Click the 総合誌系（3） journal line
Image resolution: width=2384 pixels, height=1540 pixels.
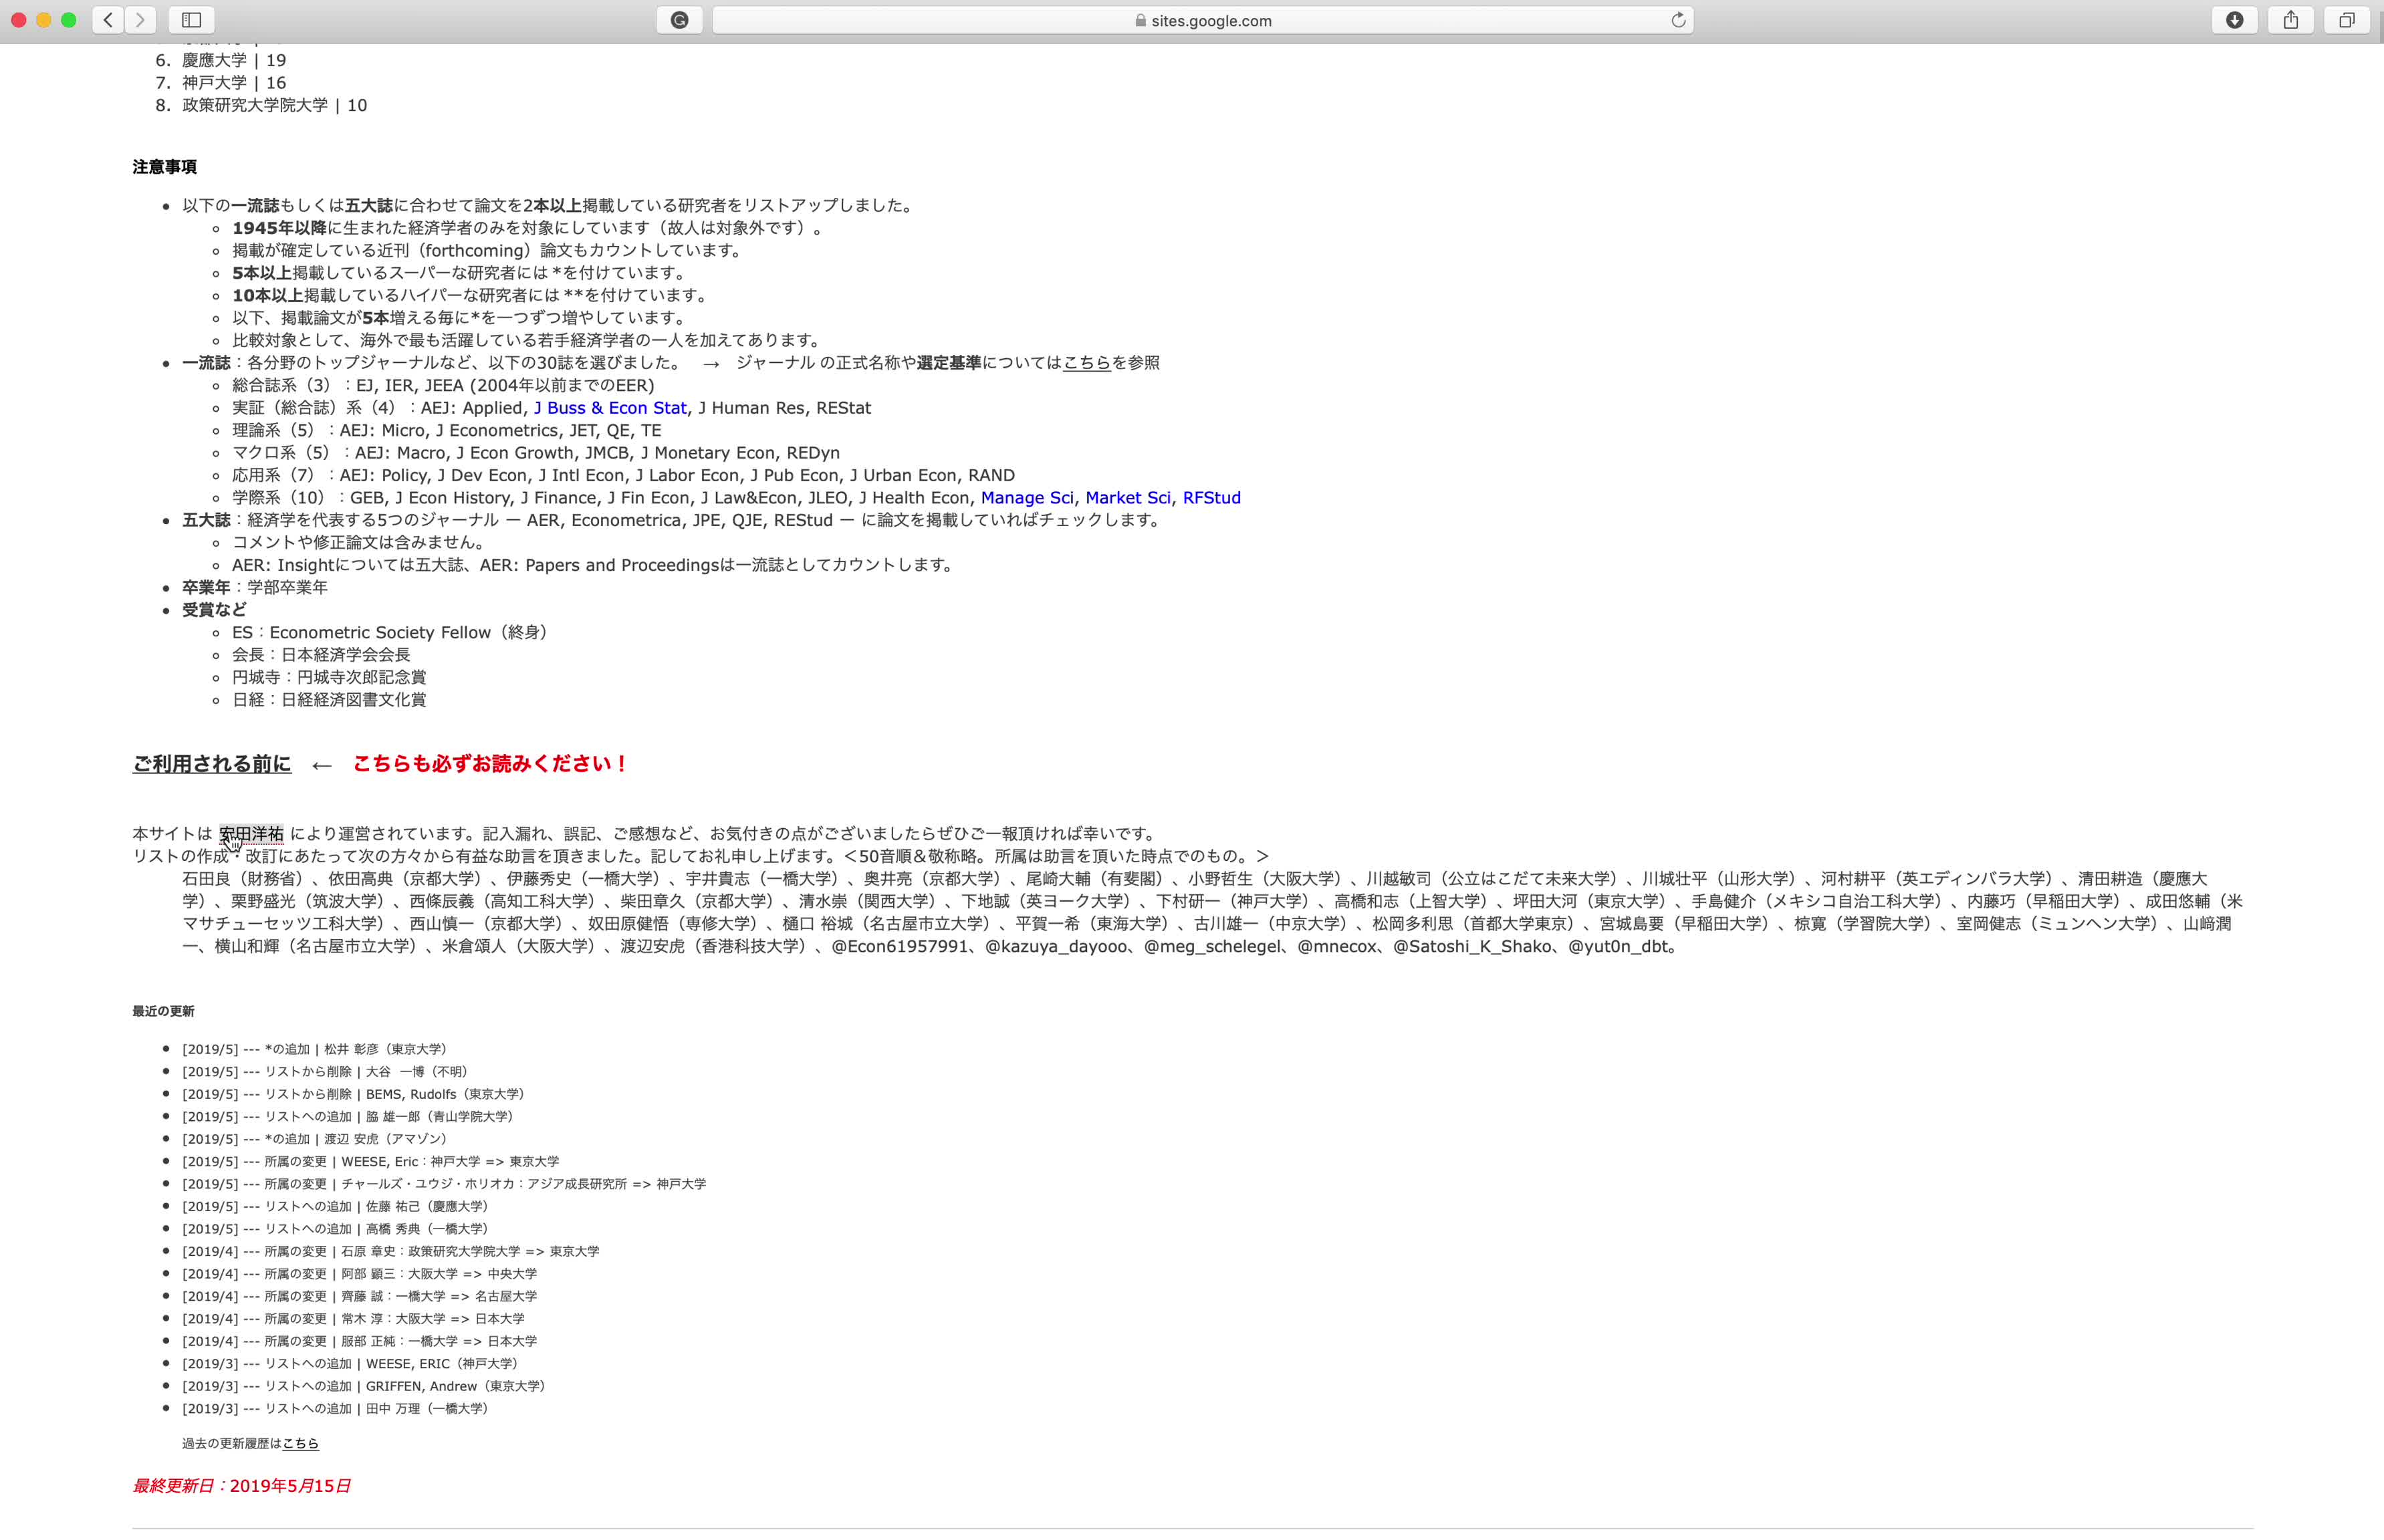pos(443,386)
